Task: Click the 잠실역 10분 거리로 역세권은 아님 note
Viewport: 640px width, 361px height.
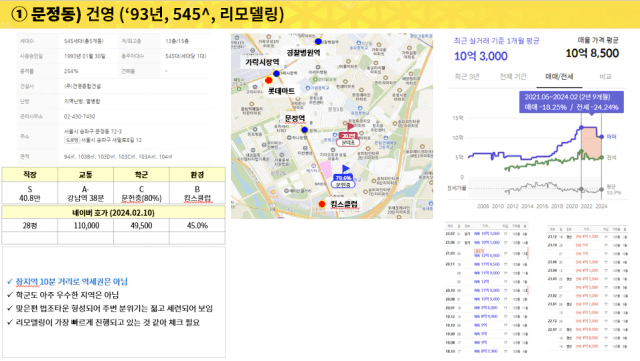Action: tap(71, 281)
